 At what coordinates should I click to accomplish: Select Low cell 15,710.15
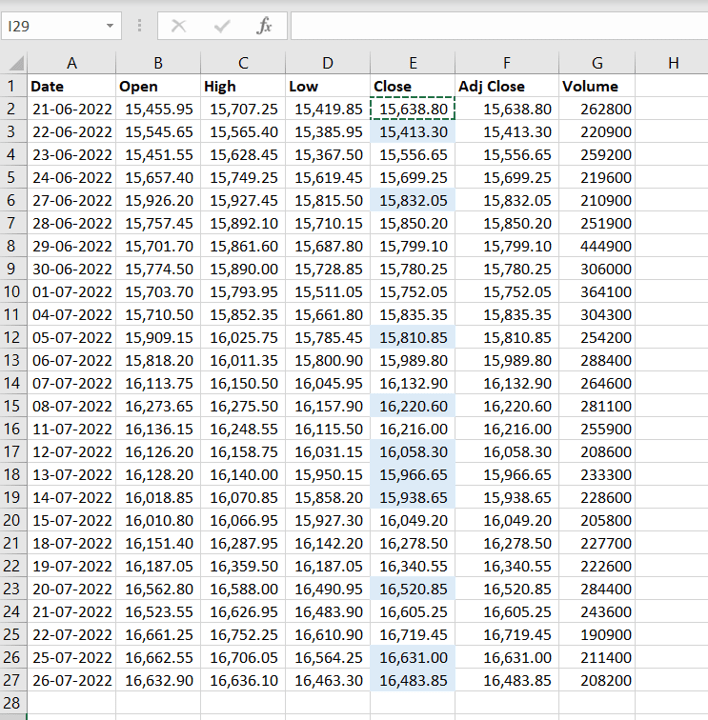pos(328,223)
